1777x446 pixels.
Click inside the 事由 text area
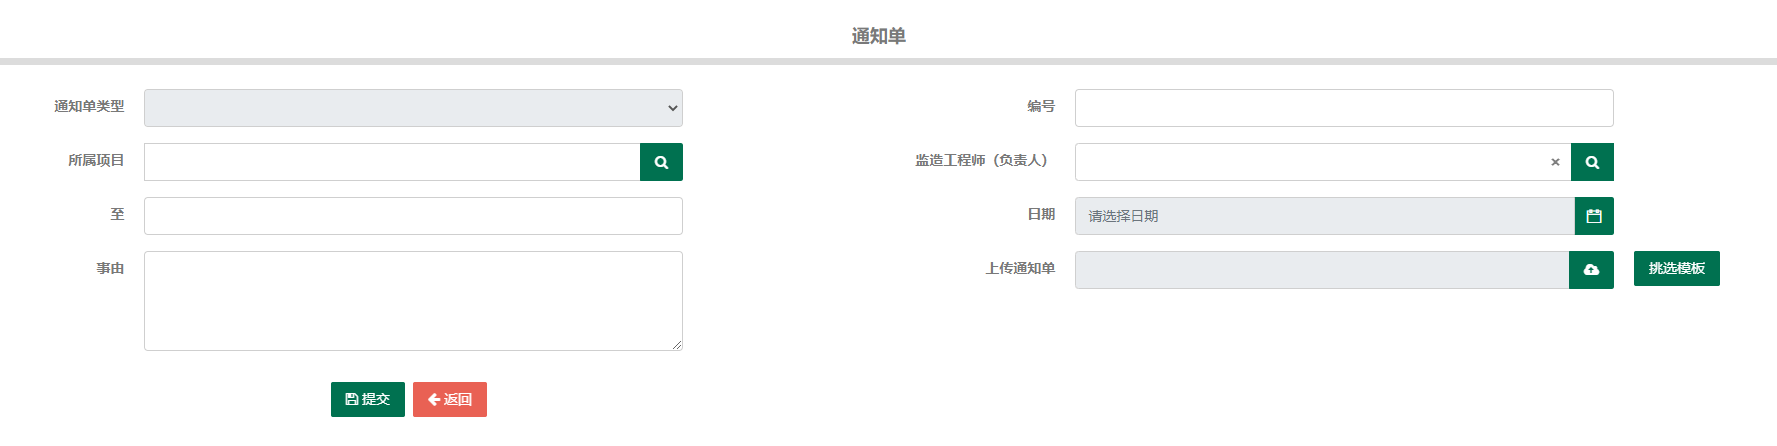pyautogui.click(x=413, y=301)
